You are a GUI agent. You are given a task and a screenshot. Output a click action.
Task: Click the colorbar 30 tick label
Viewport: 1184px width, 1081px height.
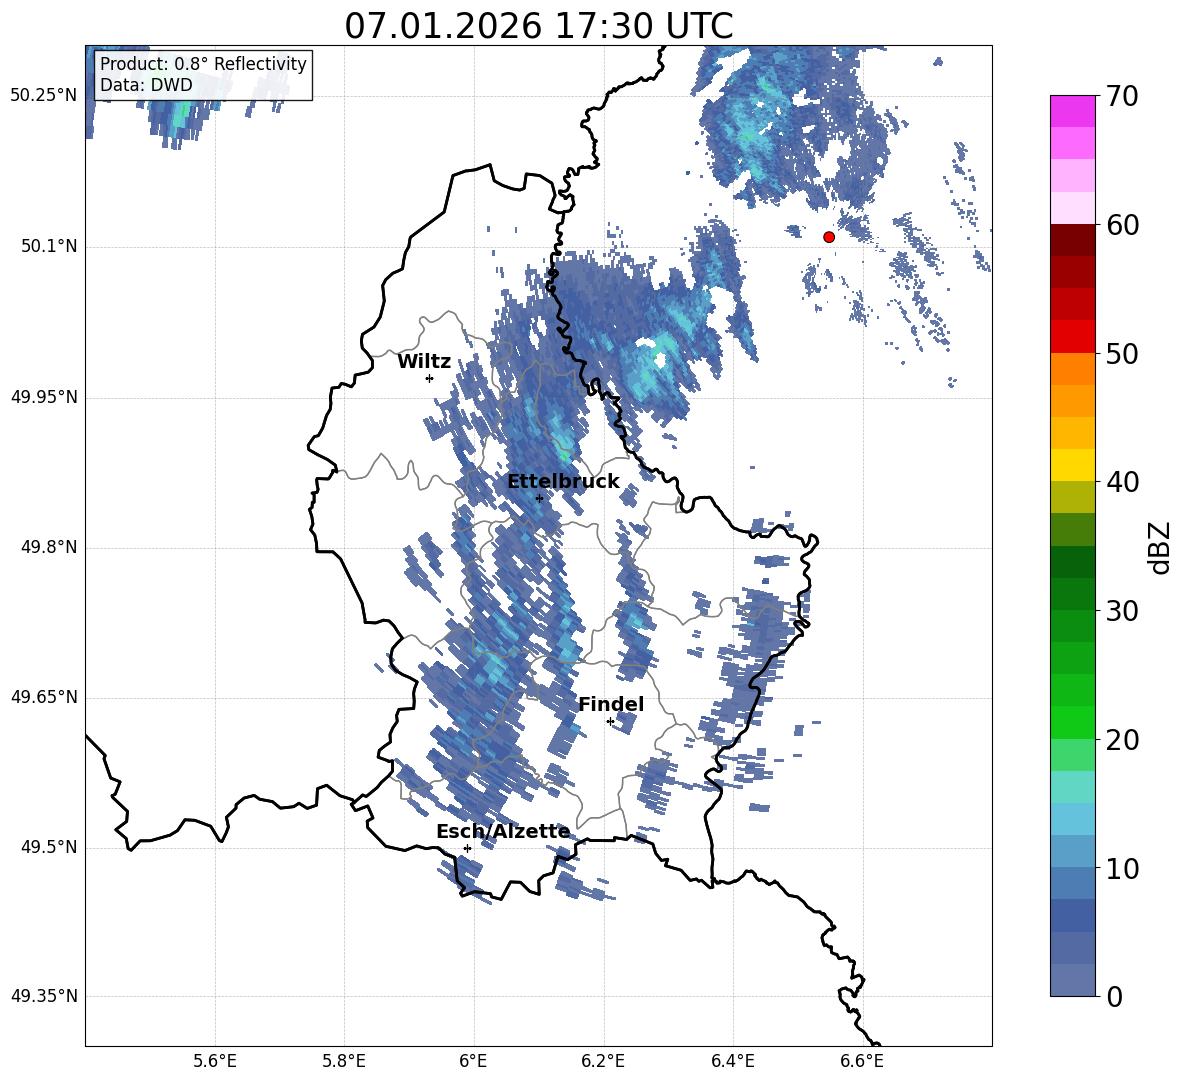[x=1122, y=611]
